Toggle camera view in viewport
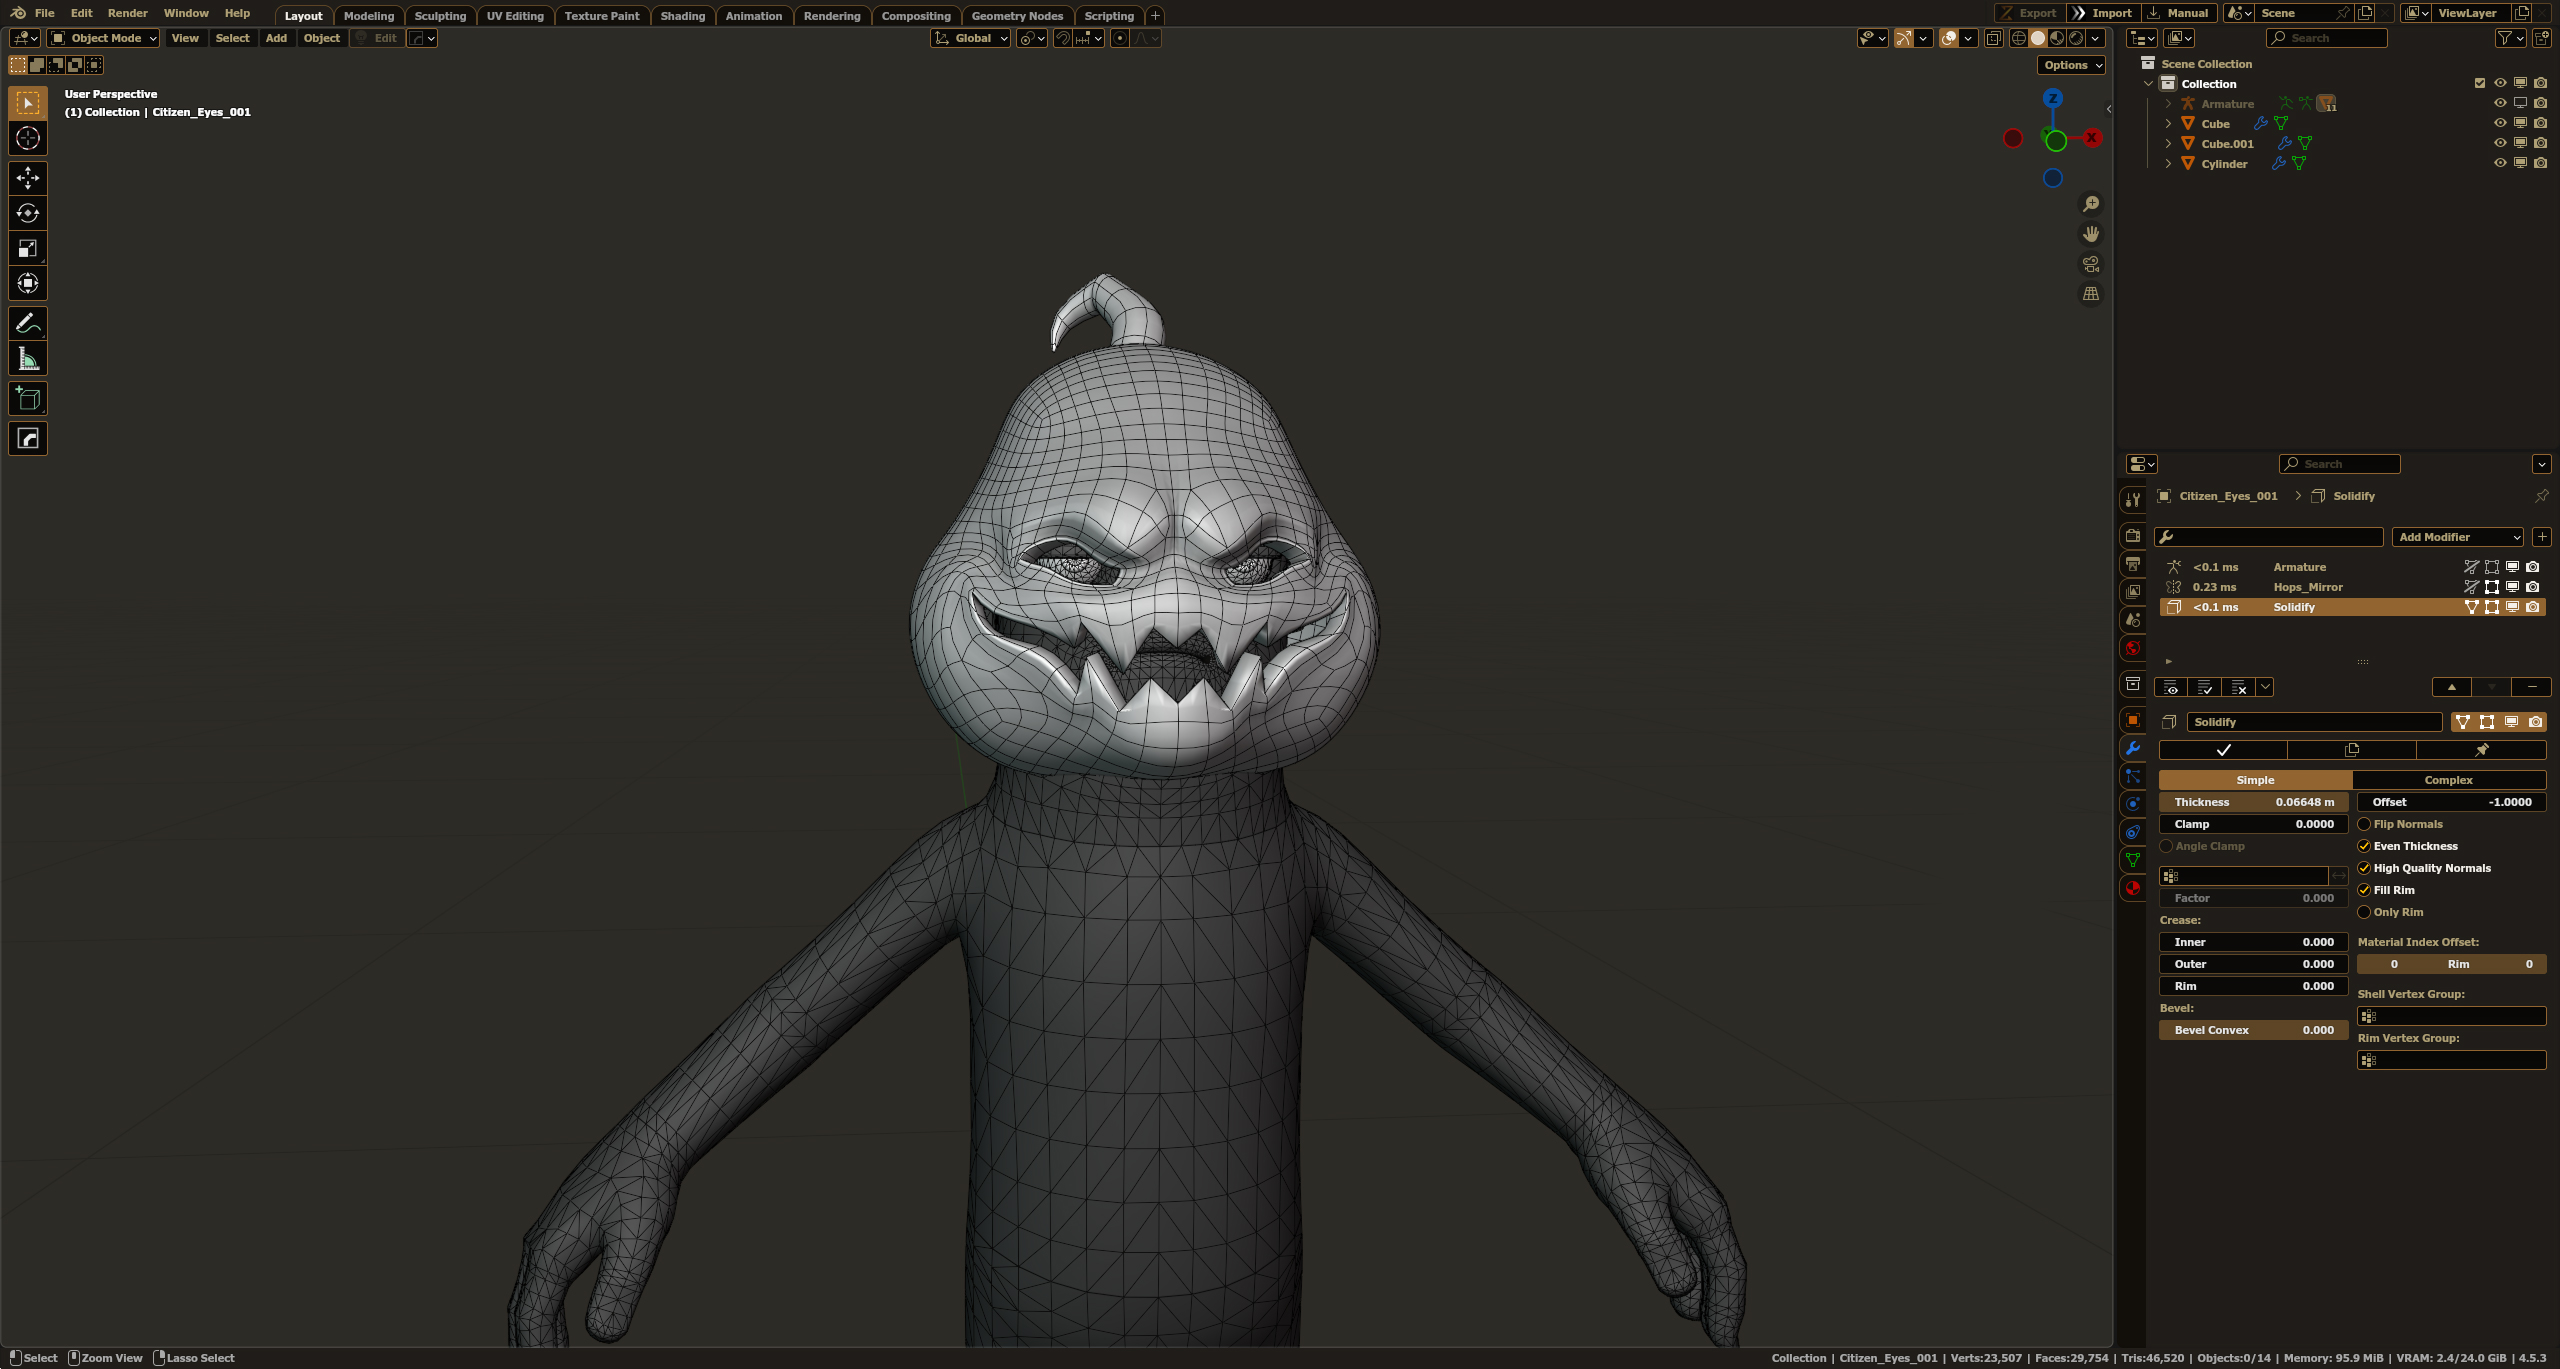 (2091, 264)
